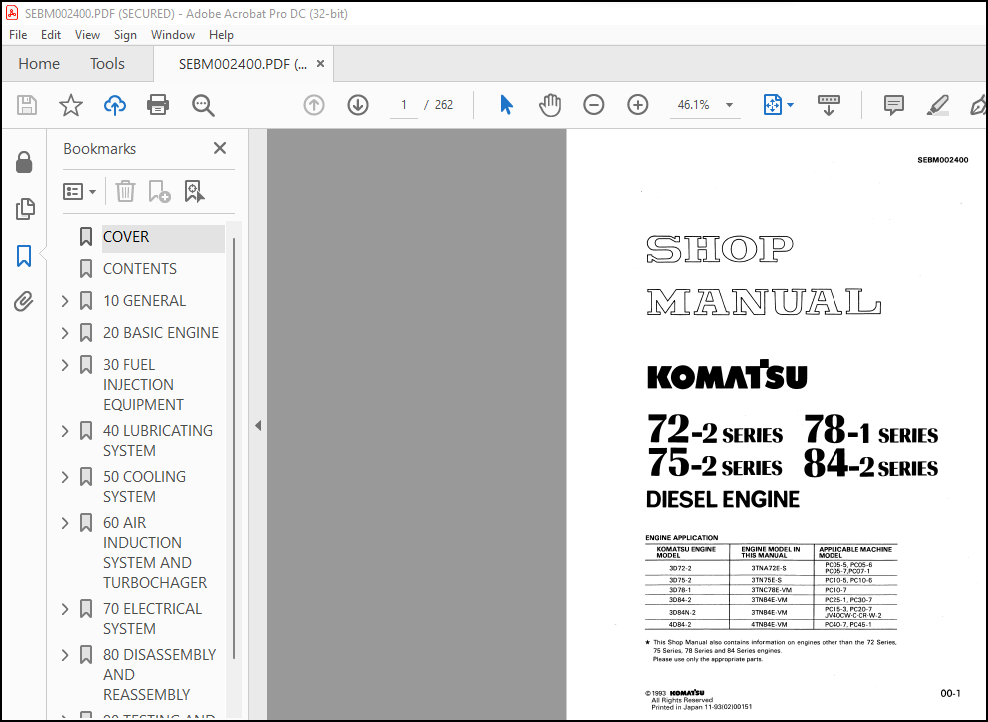Open the Window menu
The image size is (988, 722).
click(x=173, y=35)
